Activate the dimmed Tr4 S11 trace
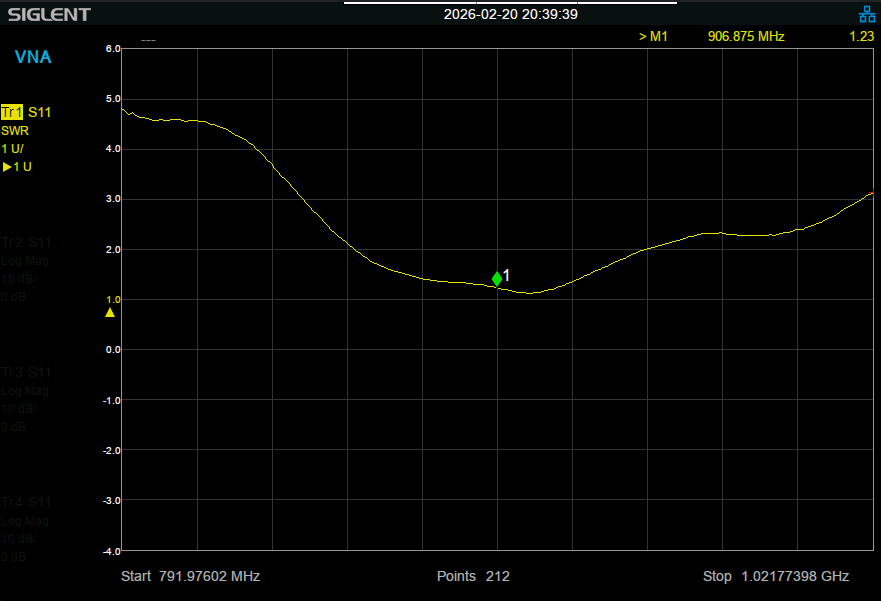Image resolution: width=881 pixels, height=601 pixels. [26, 502]
